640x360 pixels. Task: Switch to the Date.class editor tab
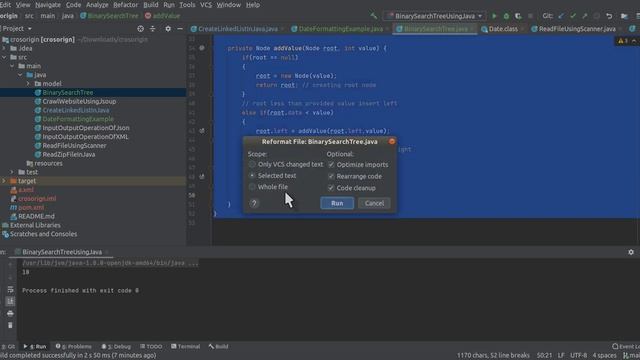coord(503,29)
